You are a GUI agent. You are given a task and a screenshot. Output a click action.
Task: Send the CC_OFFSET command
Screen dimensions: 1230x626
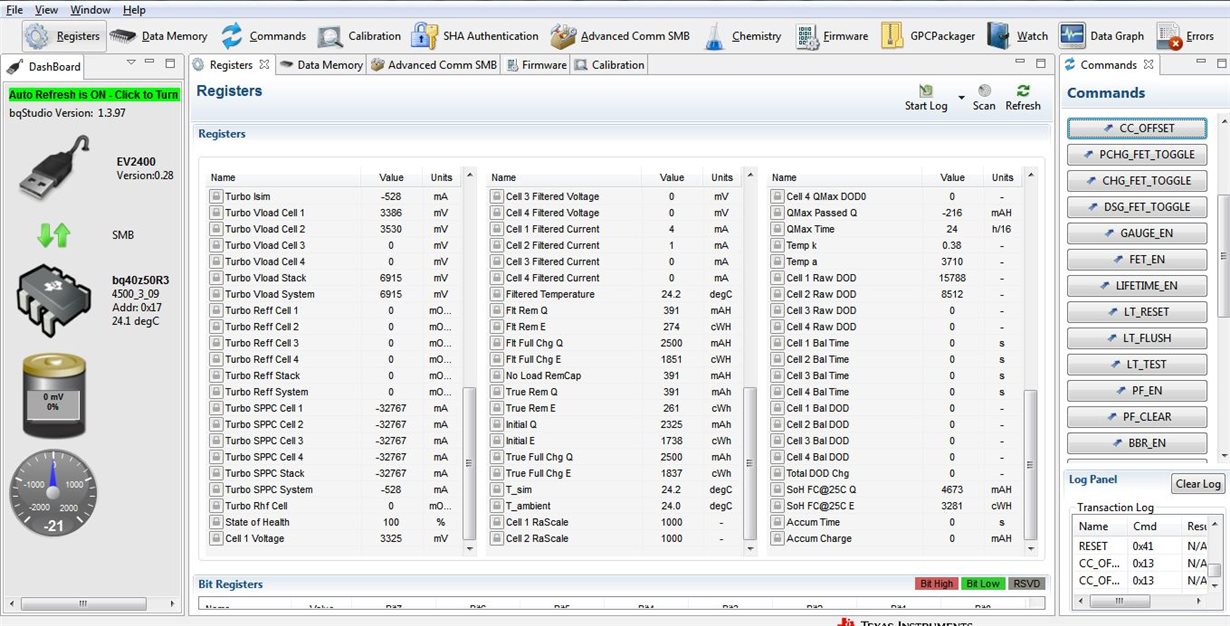1137,129
